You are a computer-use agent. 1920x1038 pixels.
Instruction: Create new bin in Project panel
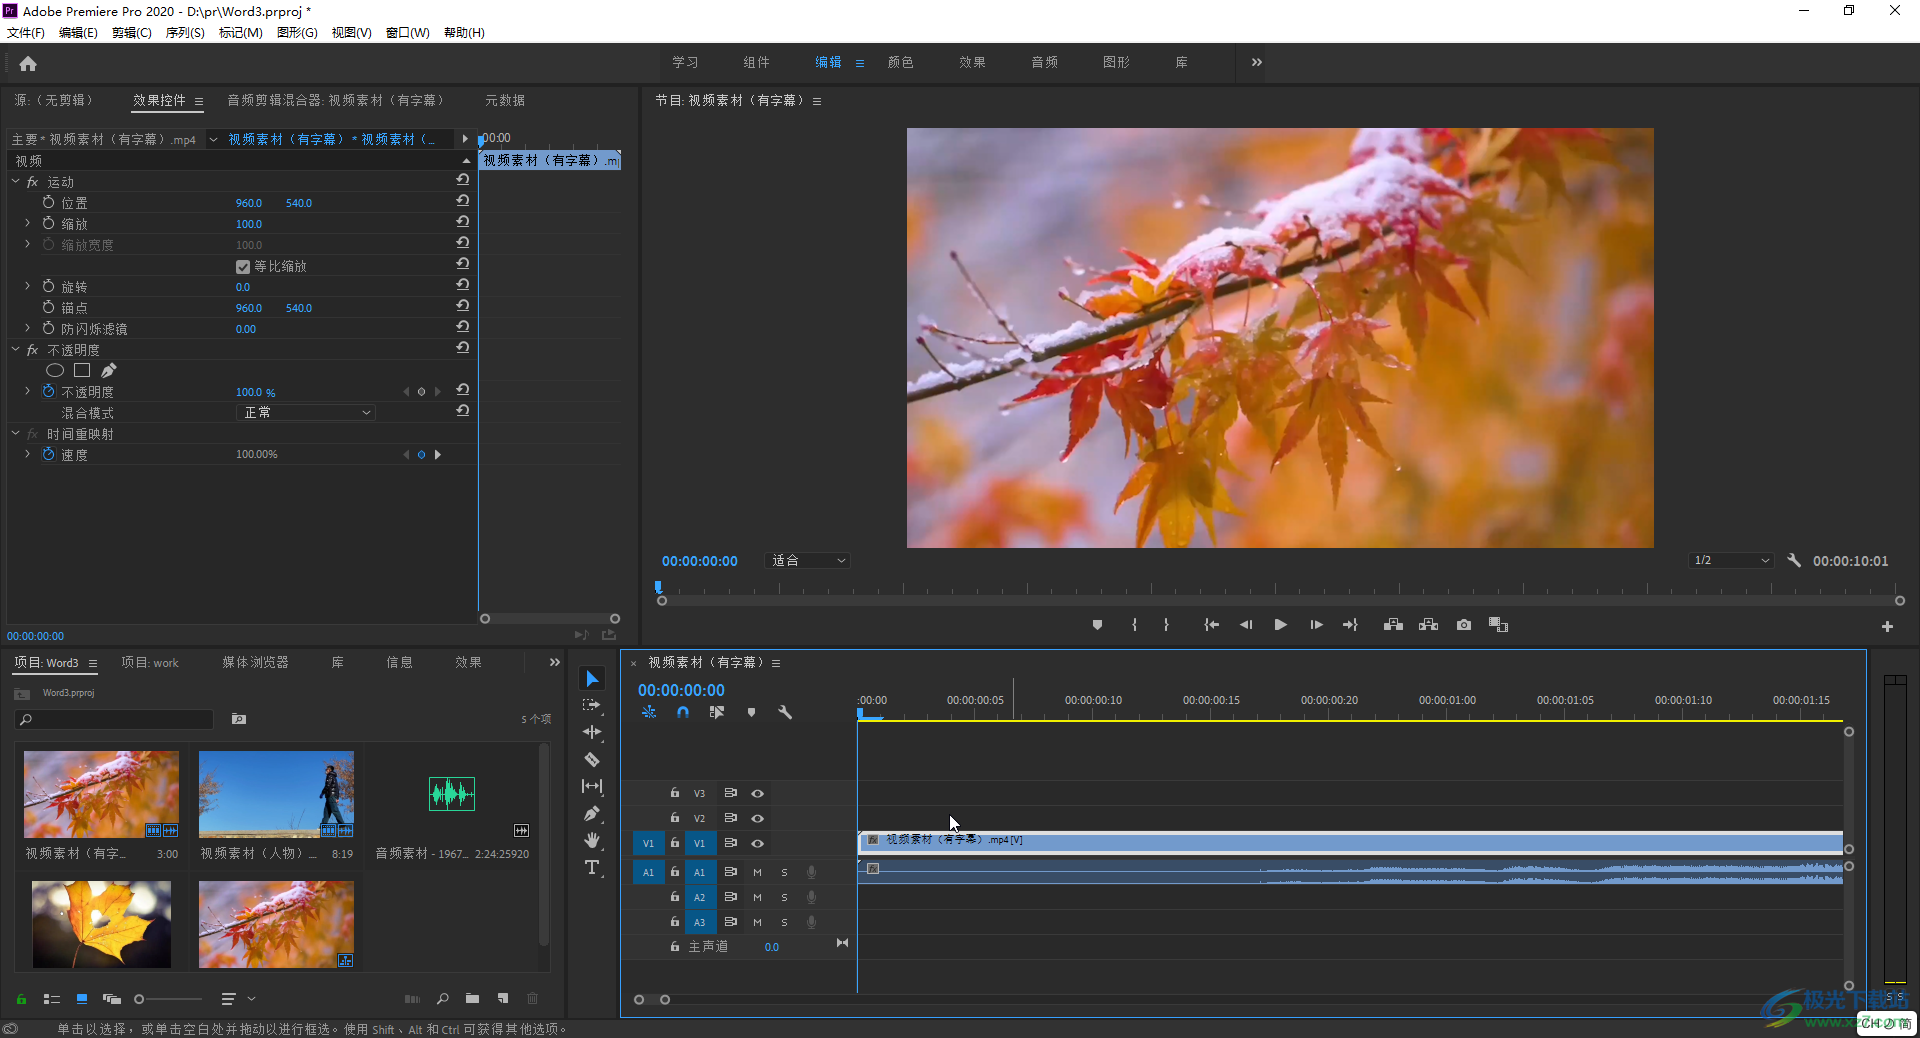pyautogui.click(x=472, y=998)
